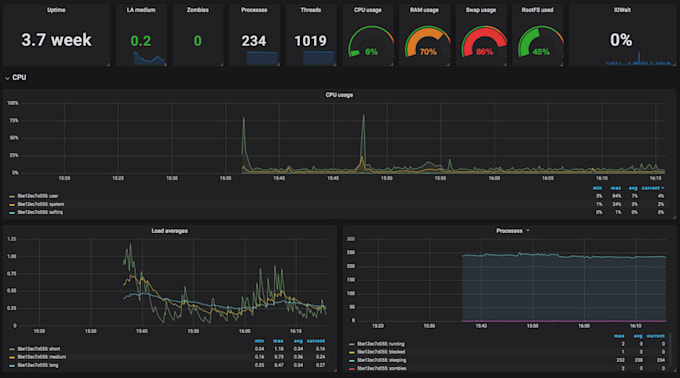Toggle the softirq series in CPU usage legend

[x=40, y=212]
